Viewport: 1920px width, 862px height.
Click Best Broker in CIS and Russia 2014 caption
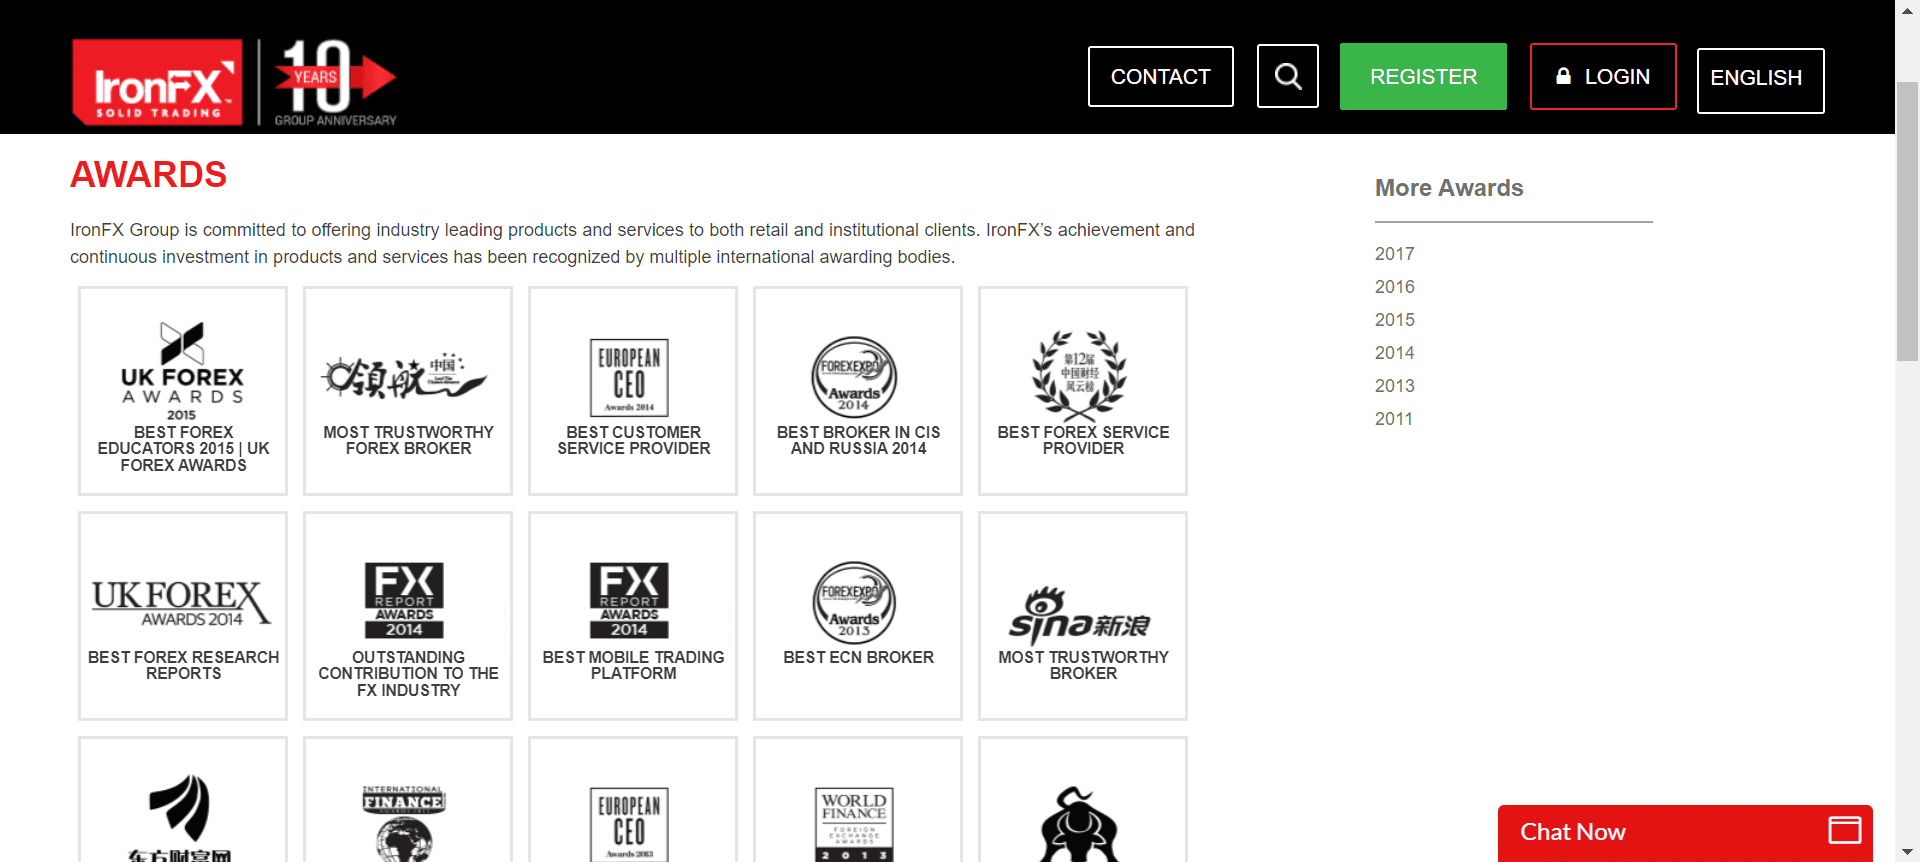(x=858, y=440)
